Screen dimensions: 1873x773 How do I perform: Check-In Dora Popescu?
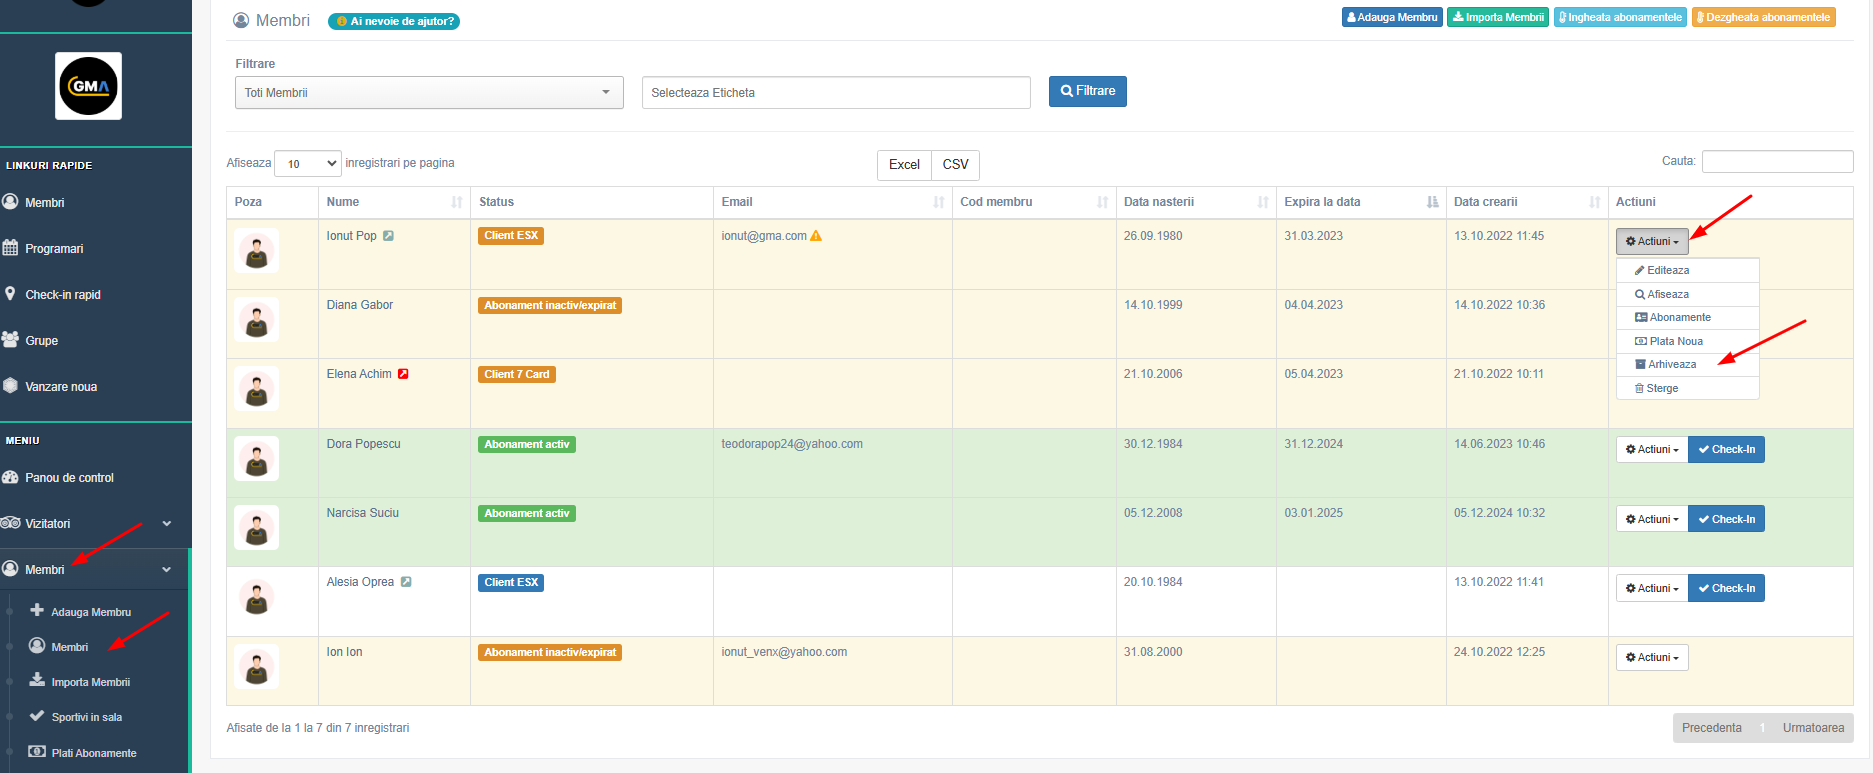[1726, 450]
